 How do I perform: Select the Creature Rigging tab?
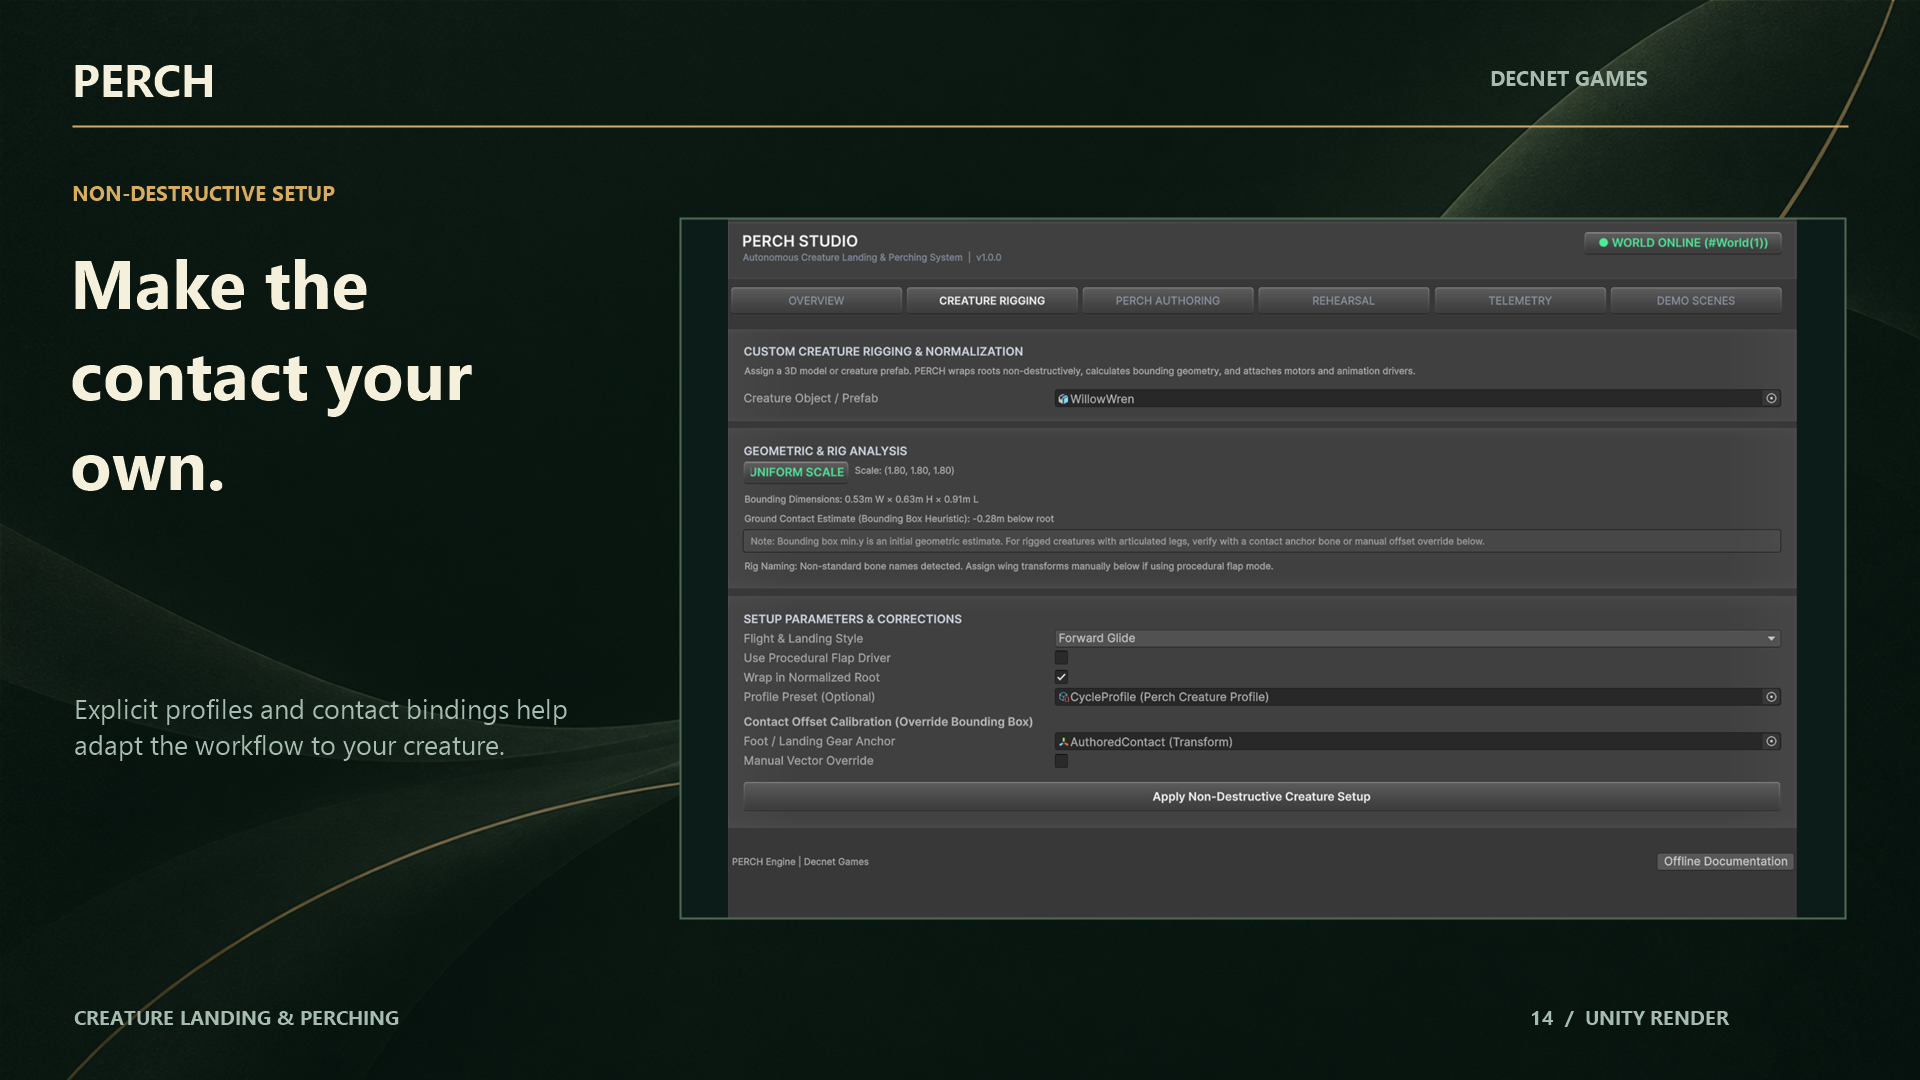tap(992, 300)
